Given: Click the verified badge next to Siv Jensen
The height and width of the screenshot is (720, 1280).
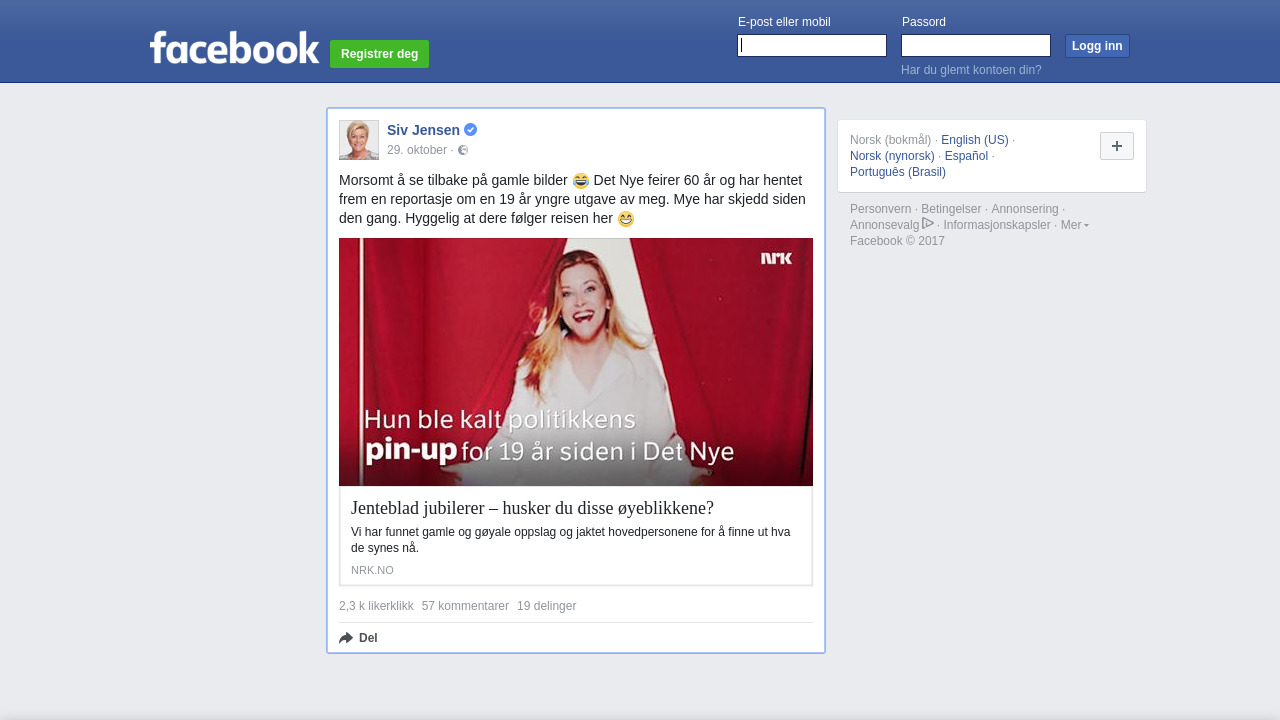Looking at the screenshot, I should [x=470, y=130].
